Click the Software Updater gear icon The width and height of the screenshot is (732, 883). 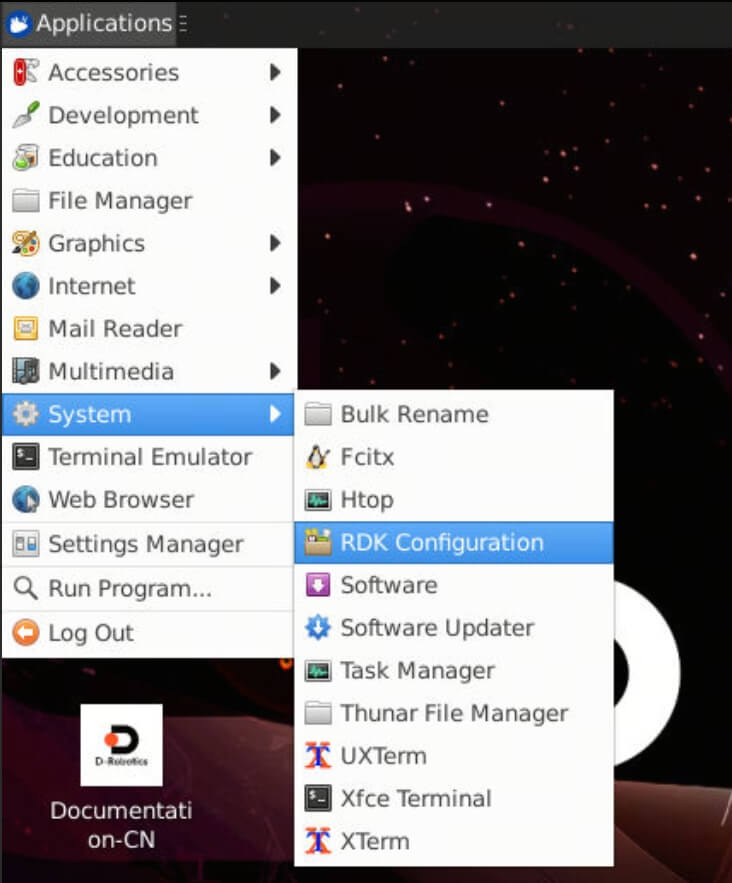point(317,628)
